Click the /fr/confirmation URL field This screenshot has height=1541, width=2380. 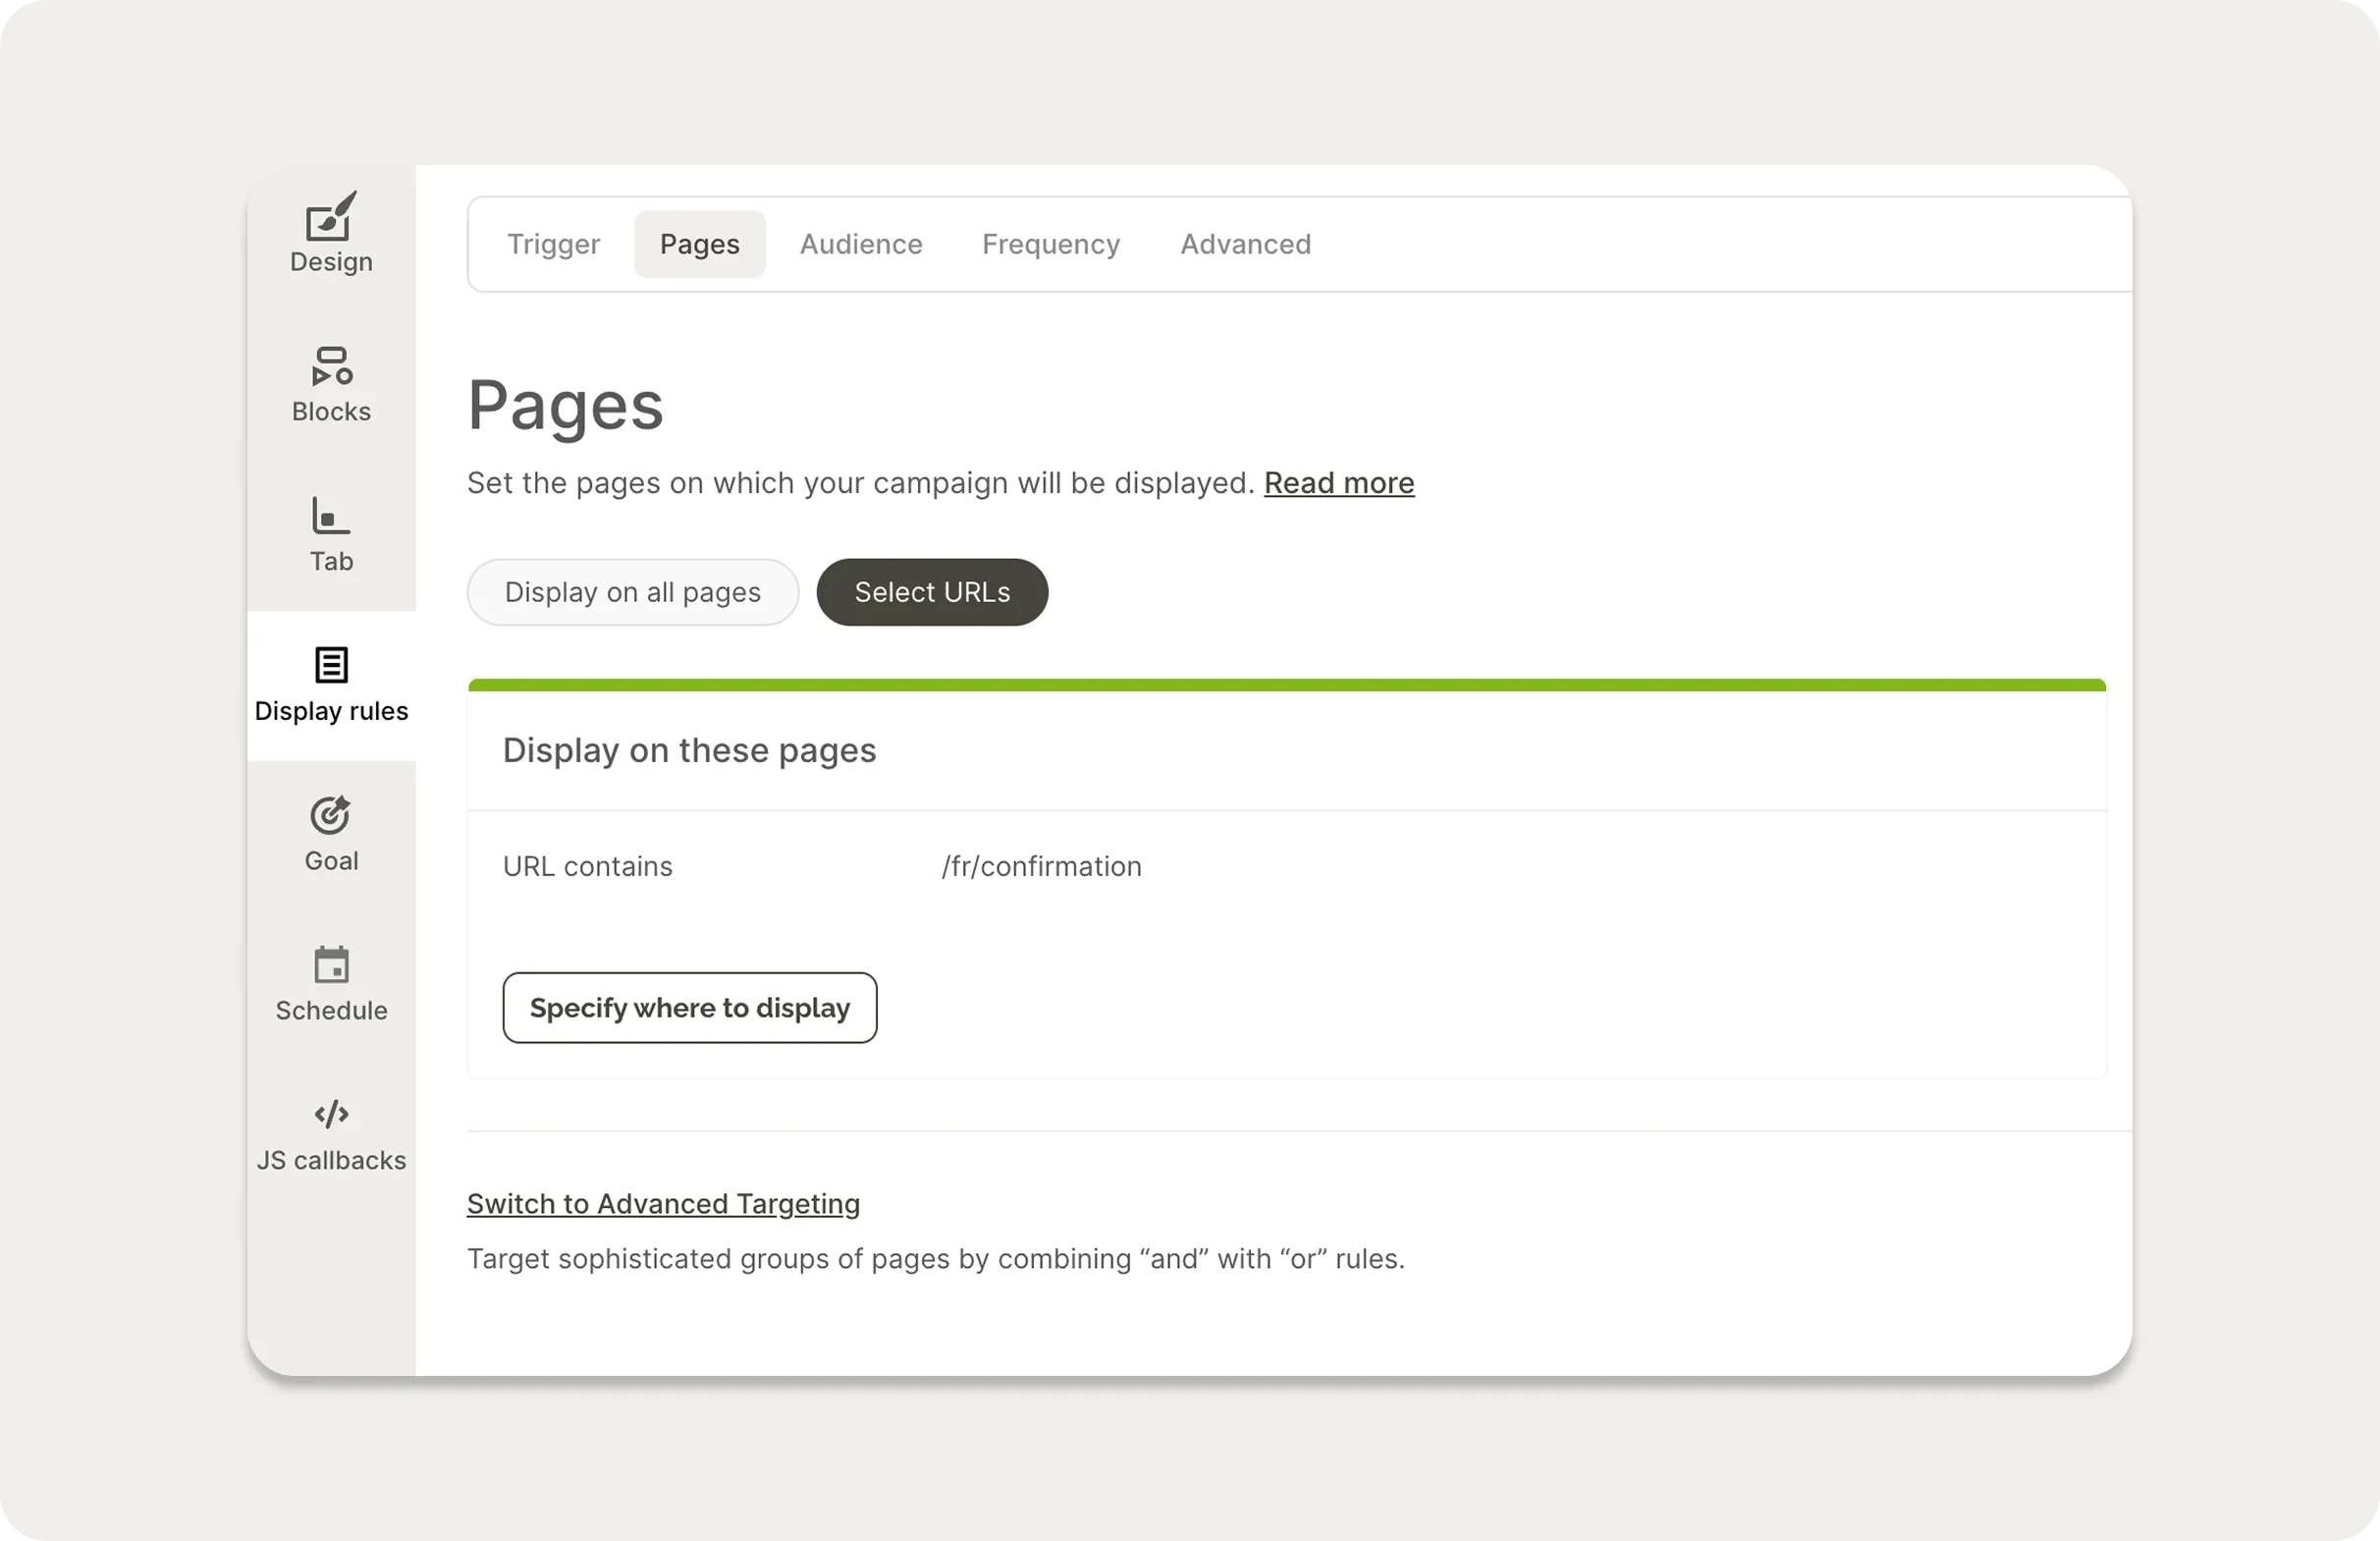tap(1041, 866)
